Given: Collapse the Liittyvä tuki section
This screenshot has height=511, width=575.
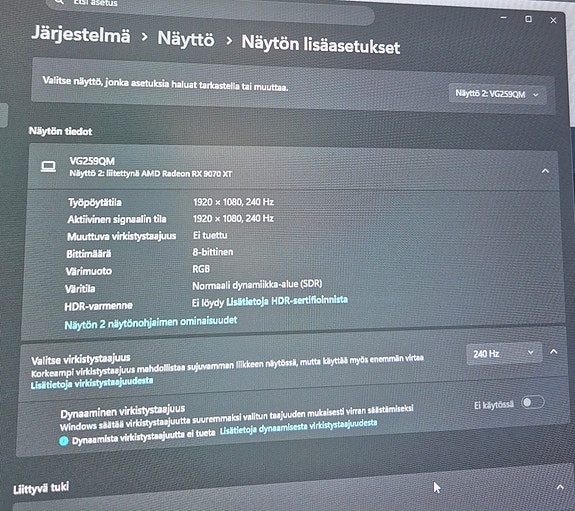Looking at the screenshot, I should point(560,487).
